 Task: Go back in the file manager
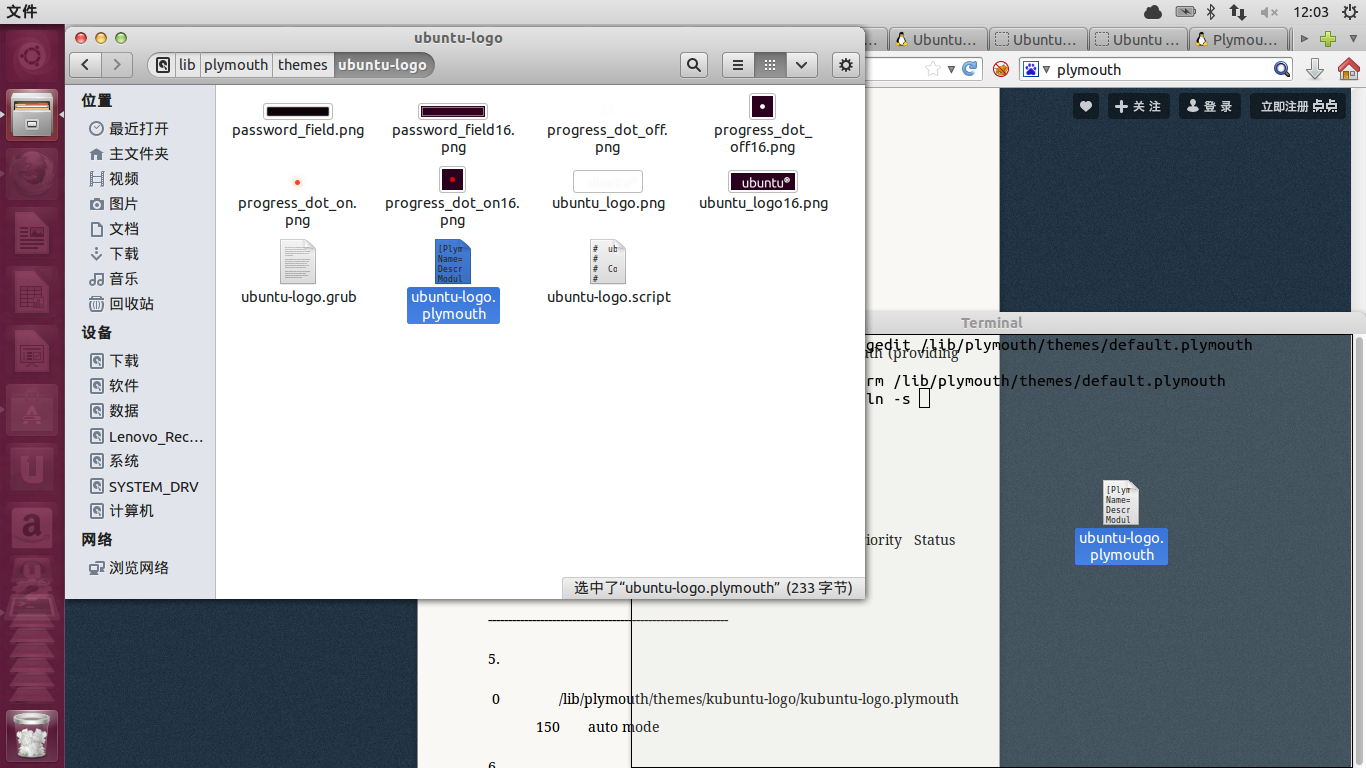click(x=85, y=65)
